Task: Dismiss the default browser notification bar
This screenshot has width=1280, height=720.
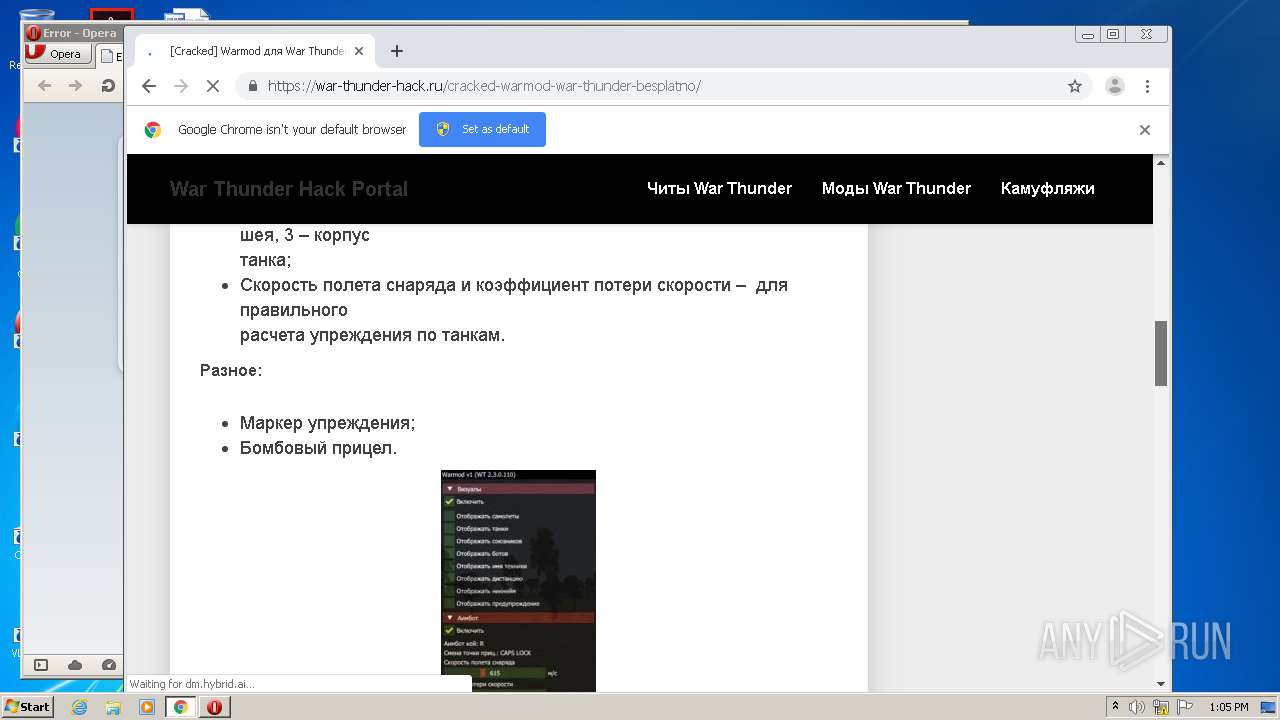Action: (x=1145, y=130)
